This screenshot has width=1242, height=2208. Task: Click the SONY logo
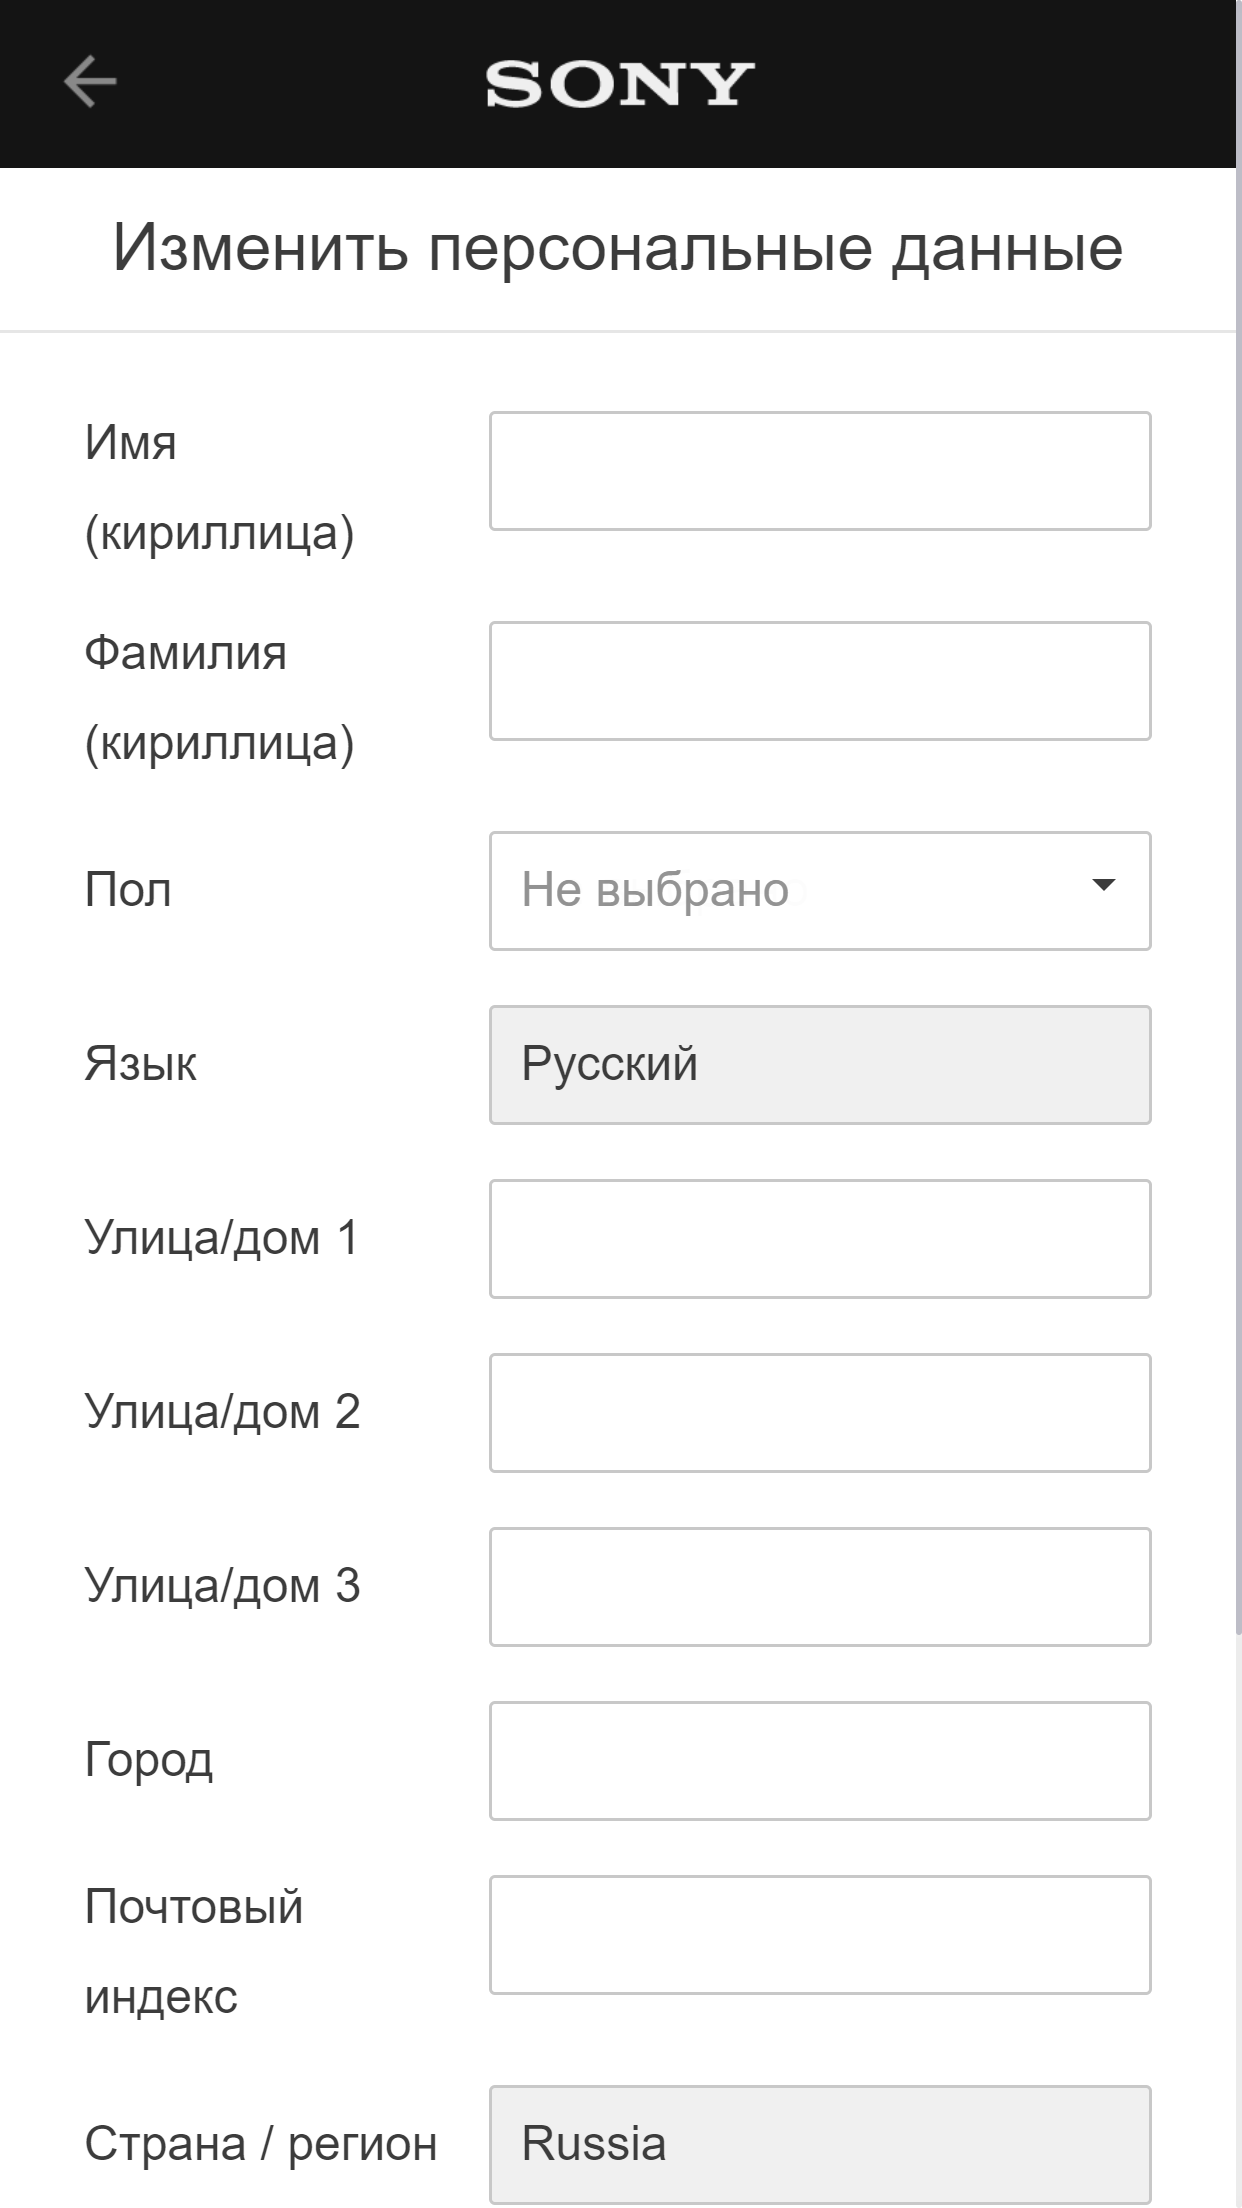click(x=617, y=85)
